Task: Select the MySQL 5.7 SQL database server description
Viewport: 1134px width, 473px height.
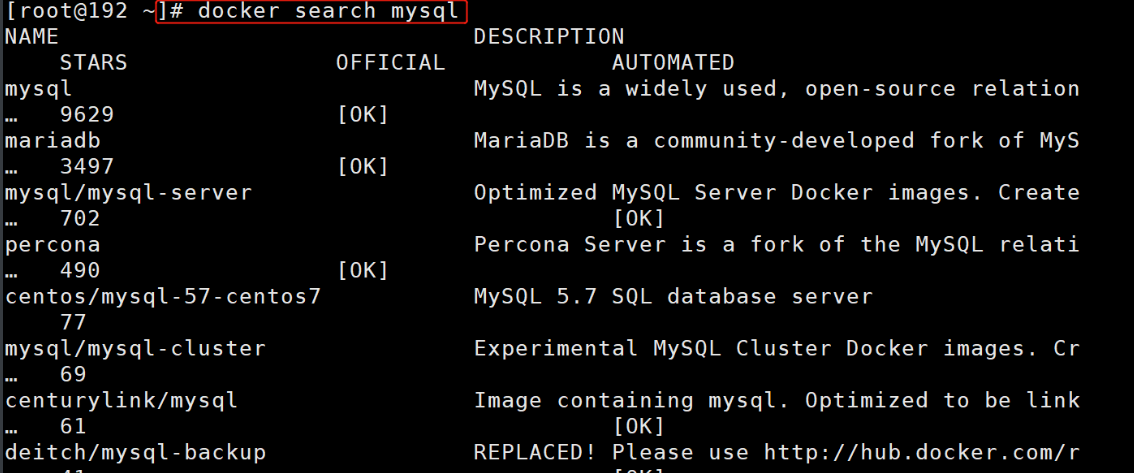Action: pyautogui.click(x=673, y=297)
